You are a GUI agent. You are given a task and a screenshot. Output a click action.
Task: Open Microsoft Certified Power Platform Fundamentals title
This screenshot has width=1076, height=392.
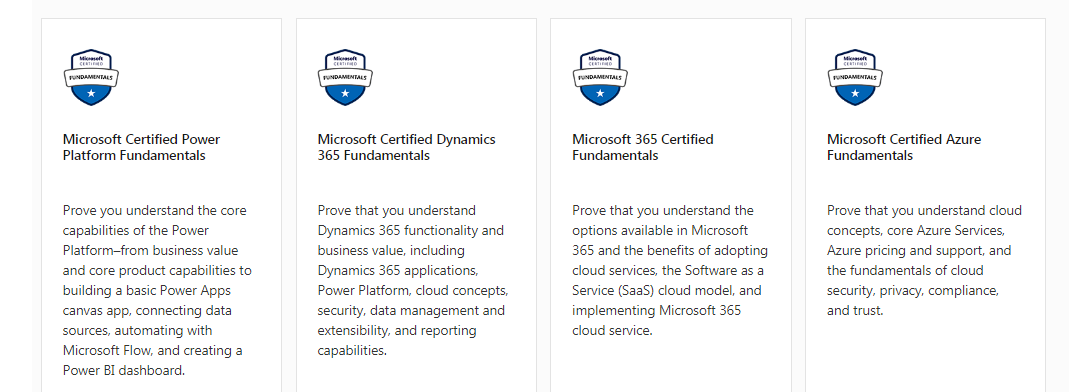[x=141, y=148]
